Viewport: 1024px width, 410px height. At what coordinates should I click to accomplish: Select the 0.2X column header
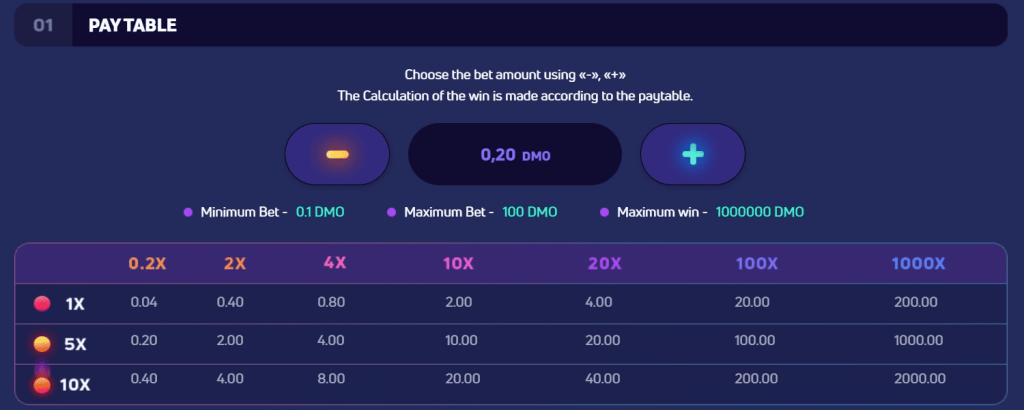pos(147,264)
